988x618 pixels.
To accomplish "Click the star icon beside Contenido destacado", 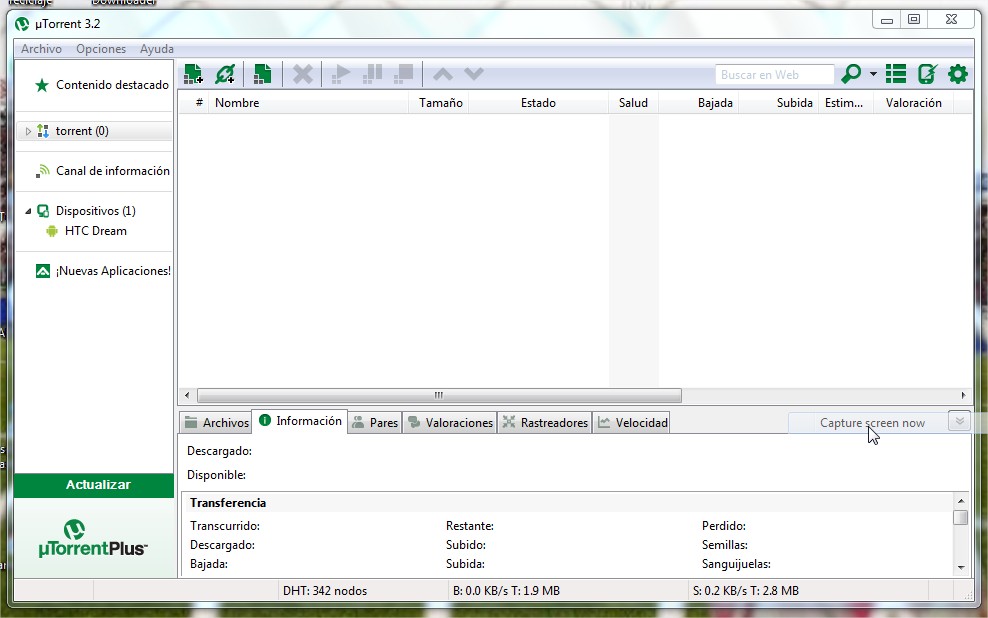I will click(x=42, y=85).
